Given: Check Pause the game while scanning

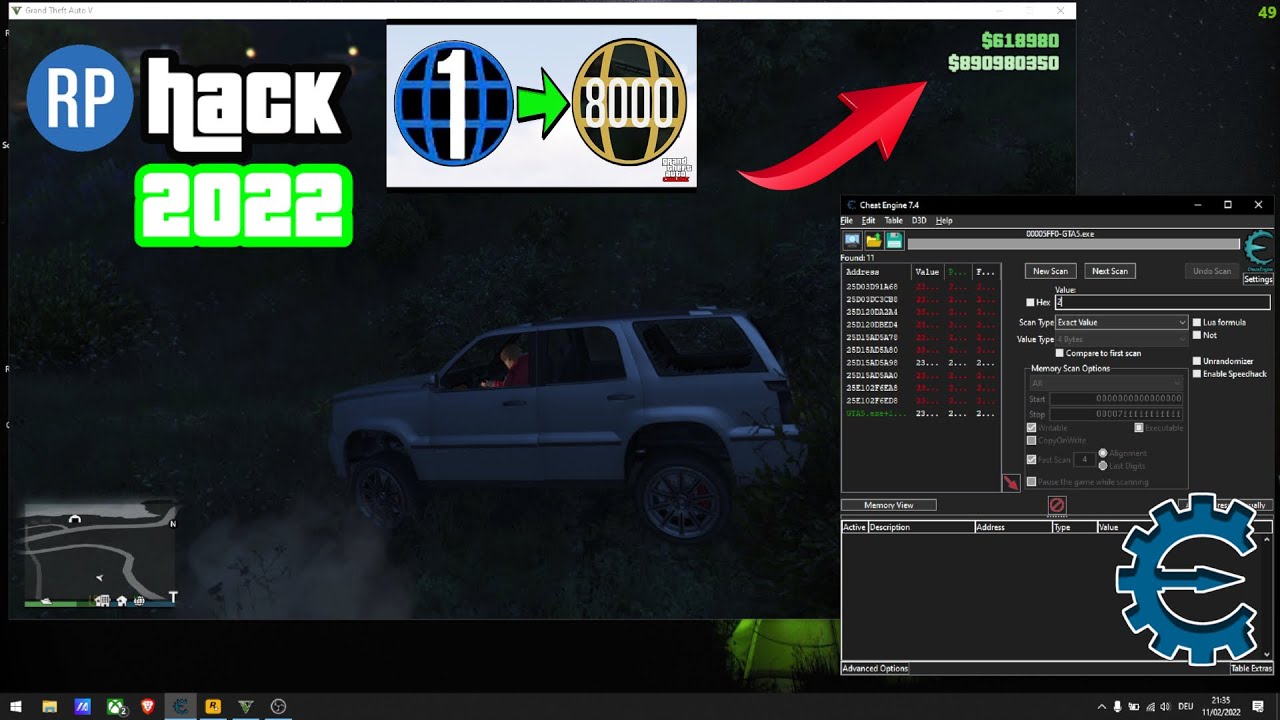Looking at the screenshot, I should [1032, 482].
